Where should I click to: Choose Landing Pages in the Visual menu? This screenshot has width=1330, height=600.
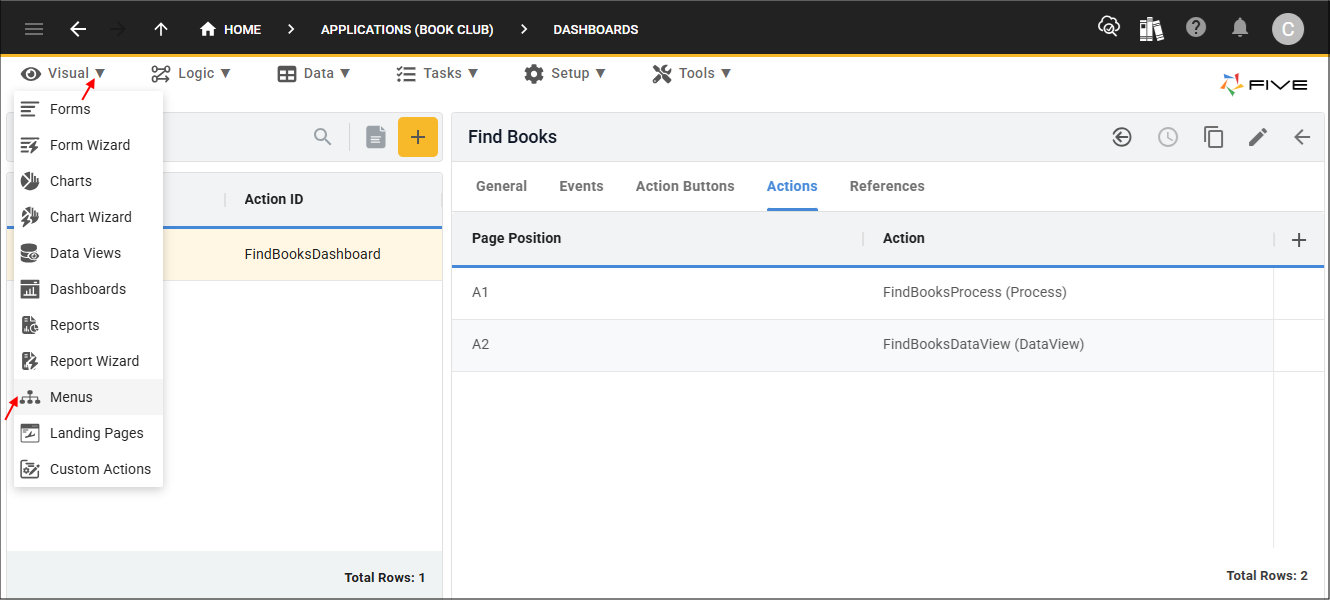96,433
